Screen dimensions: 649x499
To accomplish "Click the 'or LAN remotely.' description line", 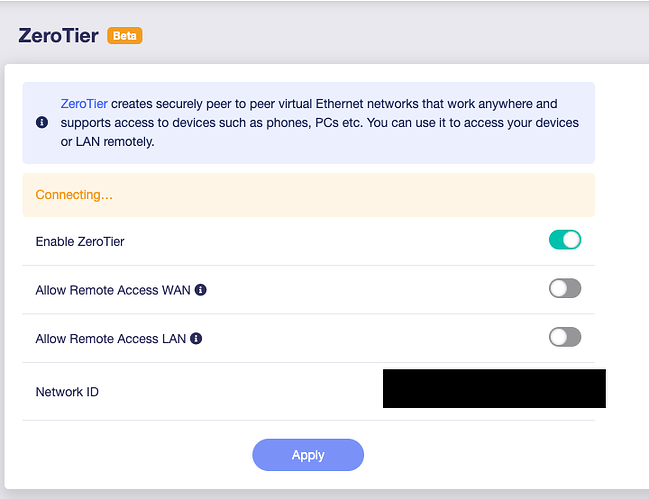I will point(107,142).
